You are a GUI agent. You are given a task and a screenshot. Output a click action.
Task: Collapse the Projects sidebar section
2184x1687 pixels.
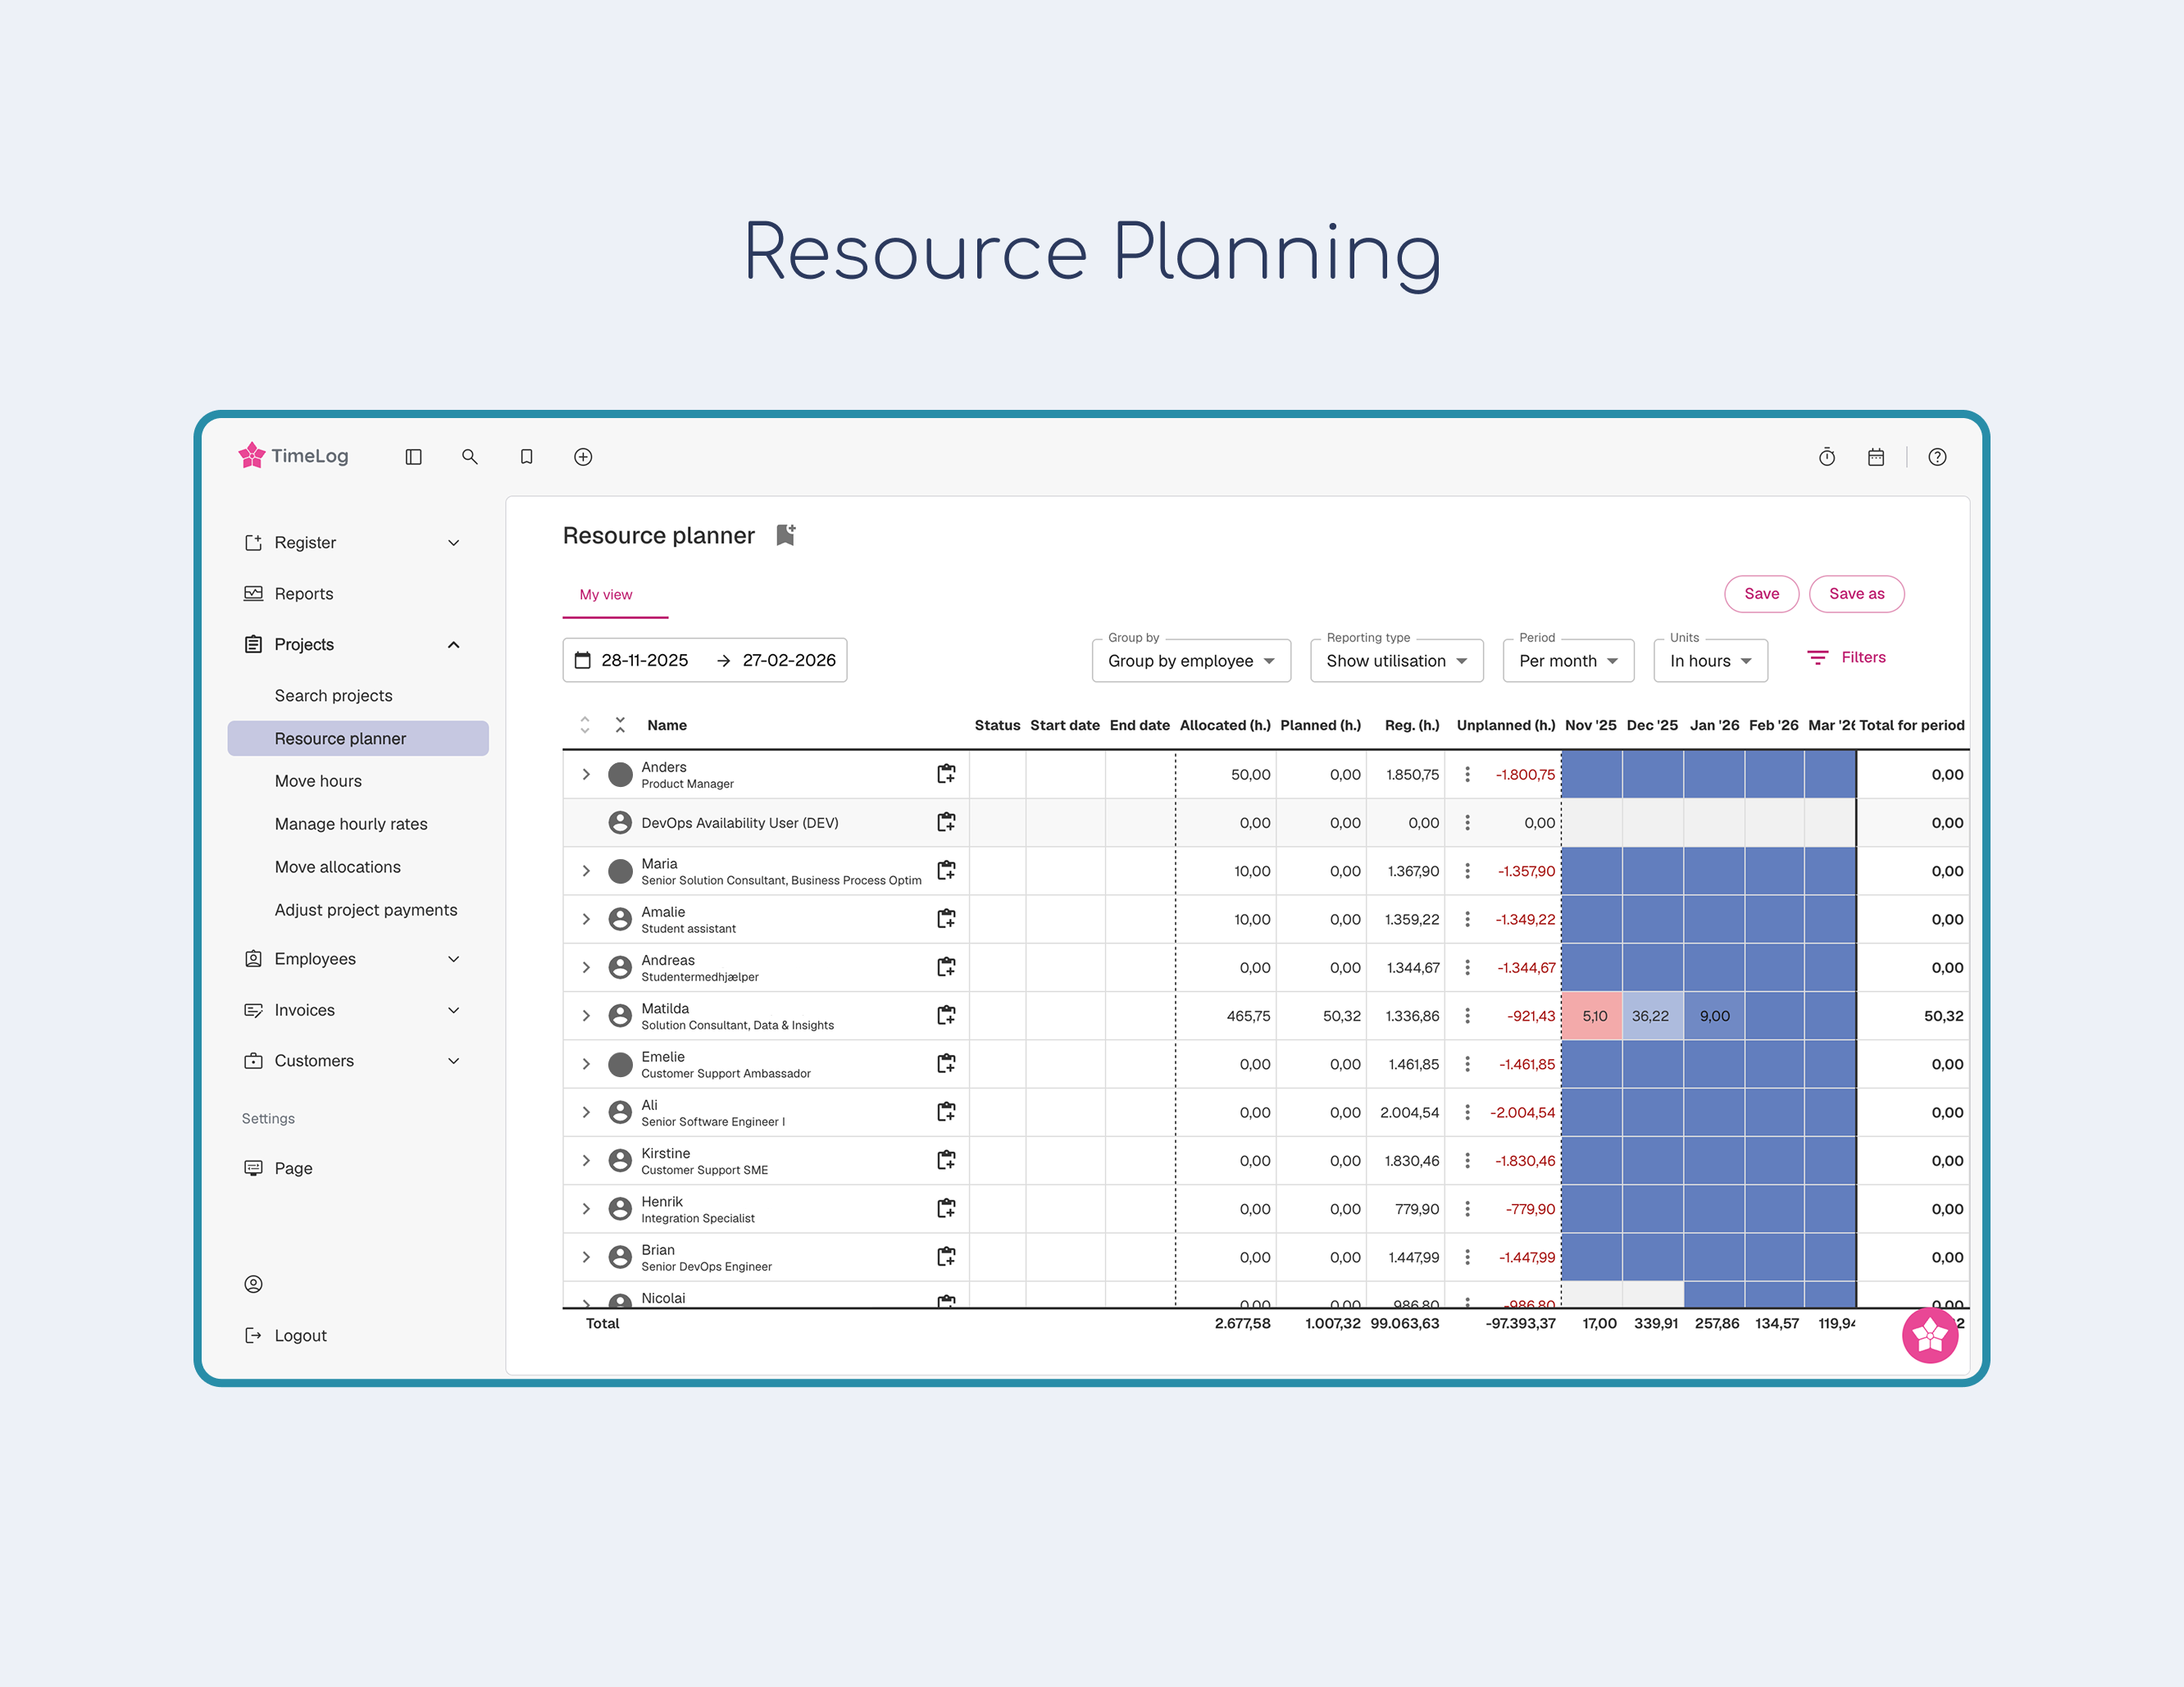coord(453,645)
